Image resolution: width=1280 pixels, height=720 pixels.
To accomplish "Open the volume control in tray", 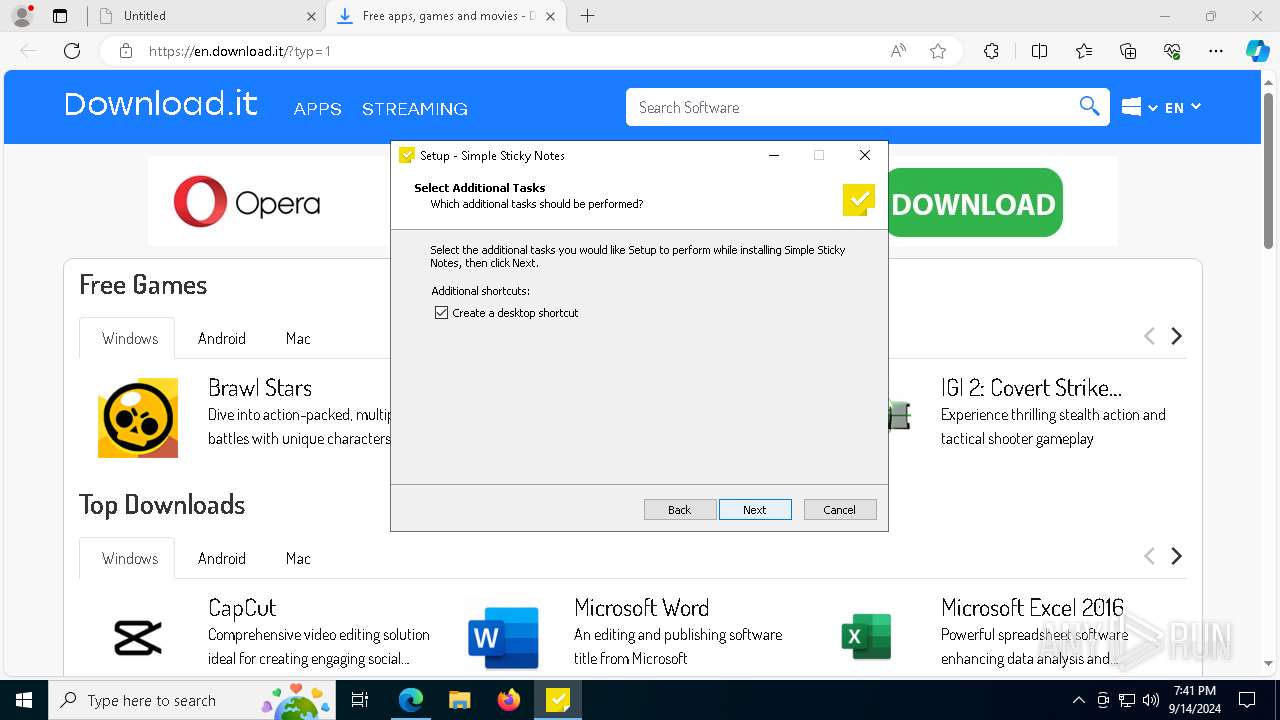I will [1151, 700].
